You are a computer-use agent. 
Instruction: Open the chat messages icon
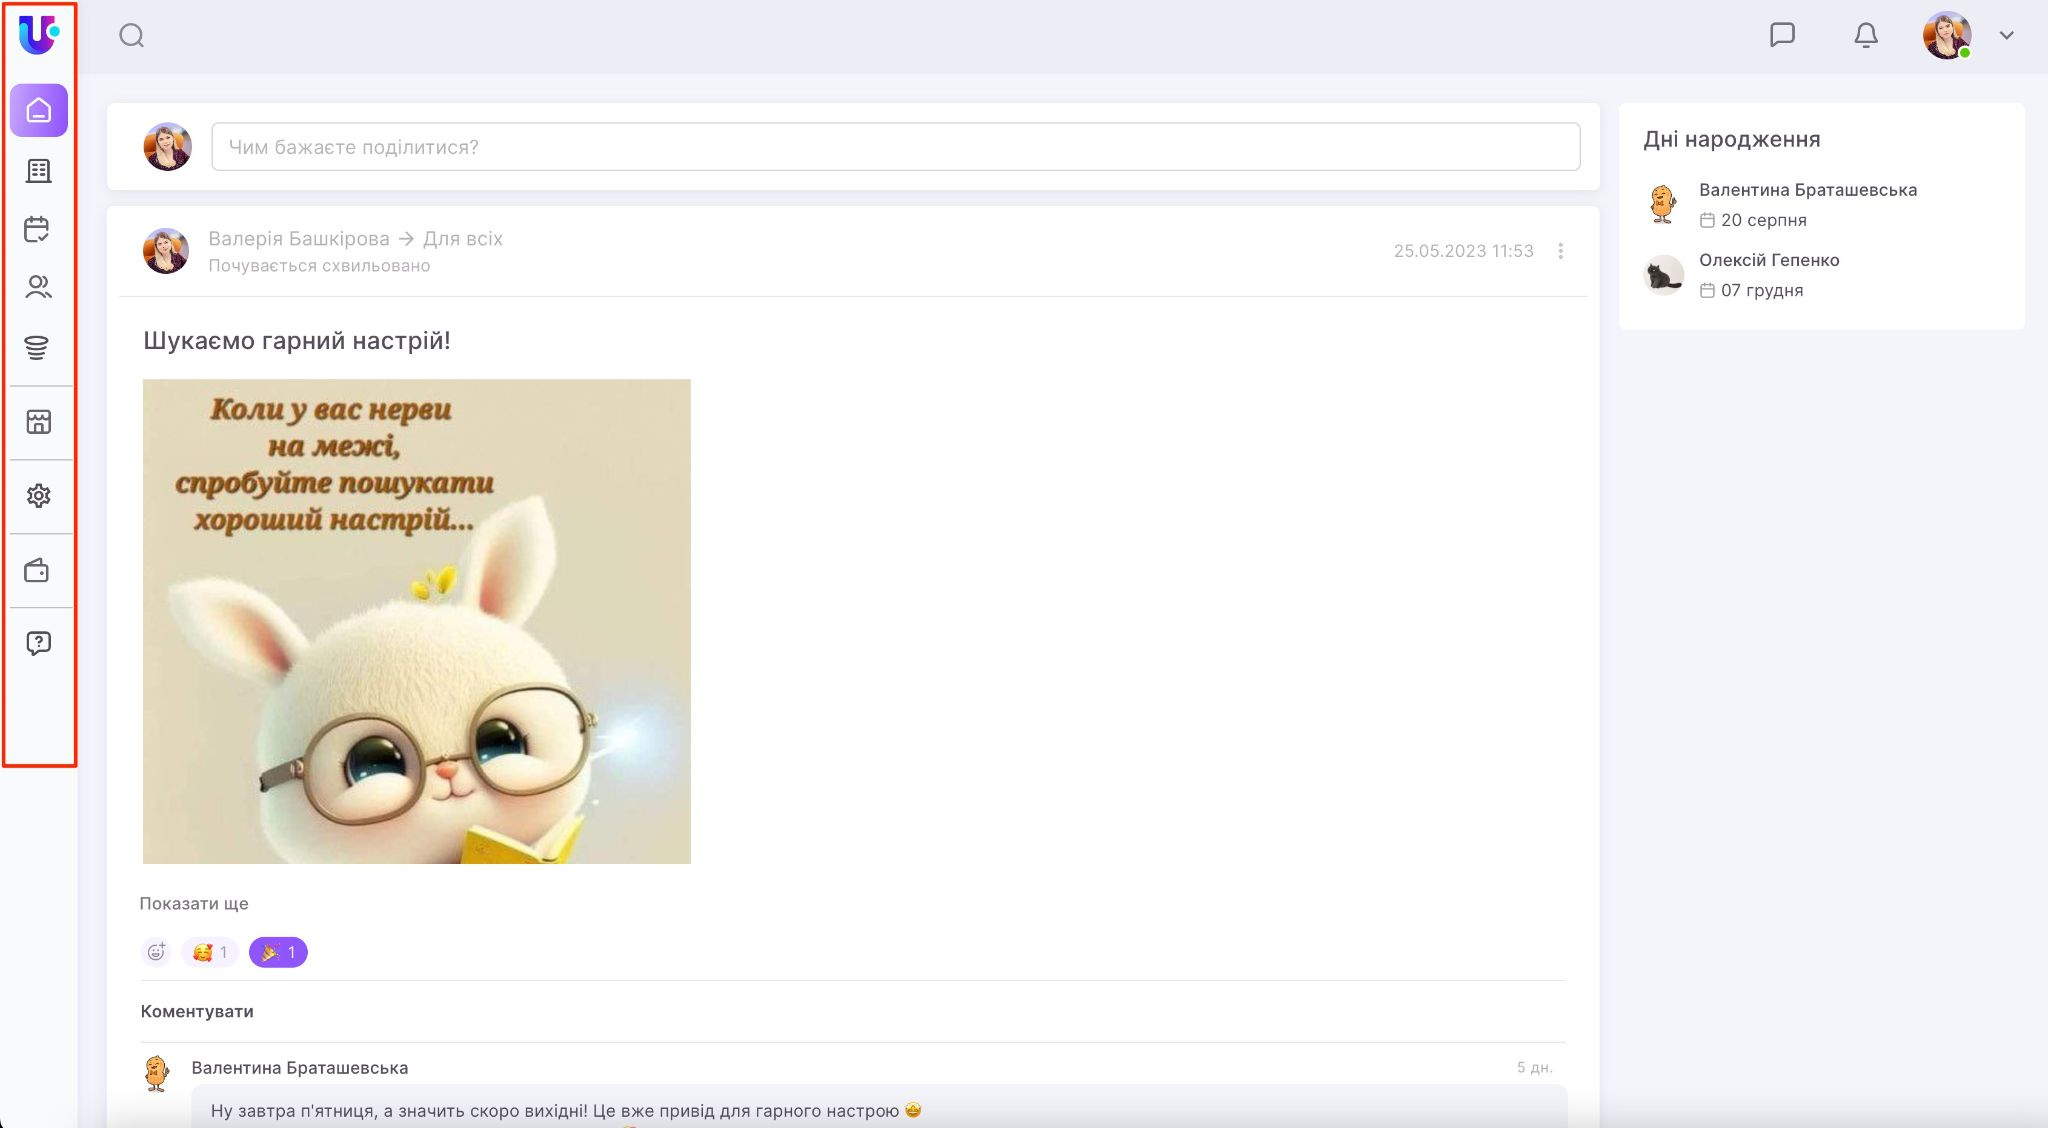(x=1782, y=35)
